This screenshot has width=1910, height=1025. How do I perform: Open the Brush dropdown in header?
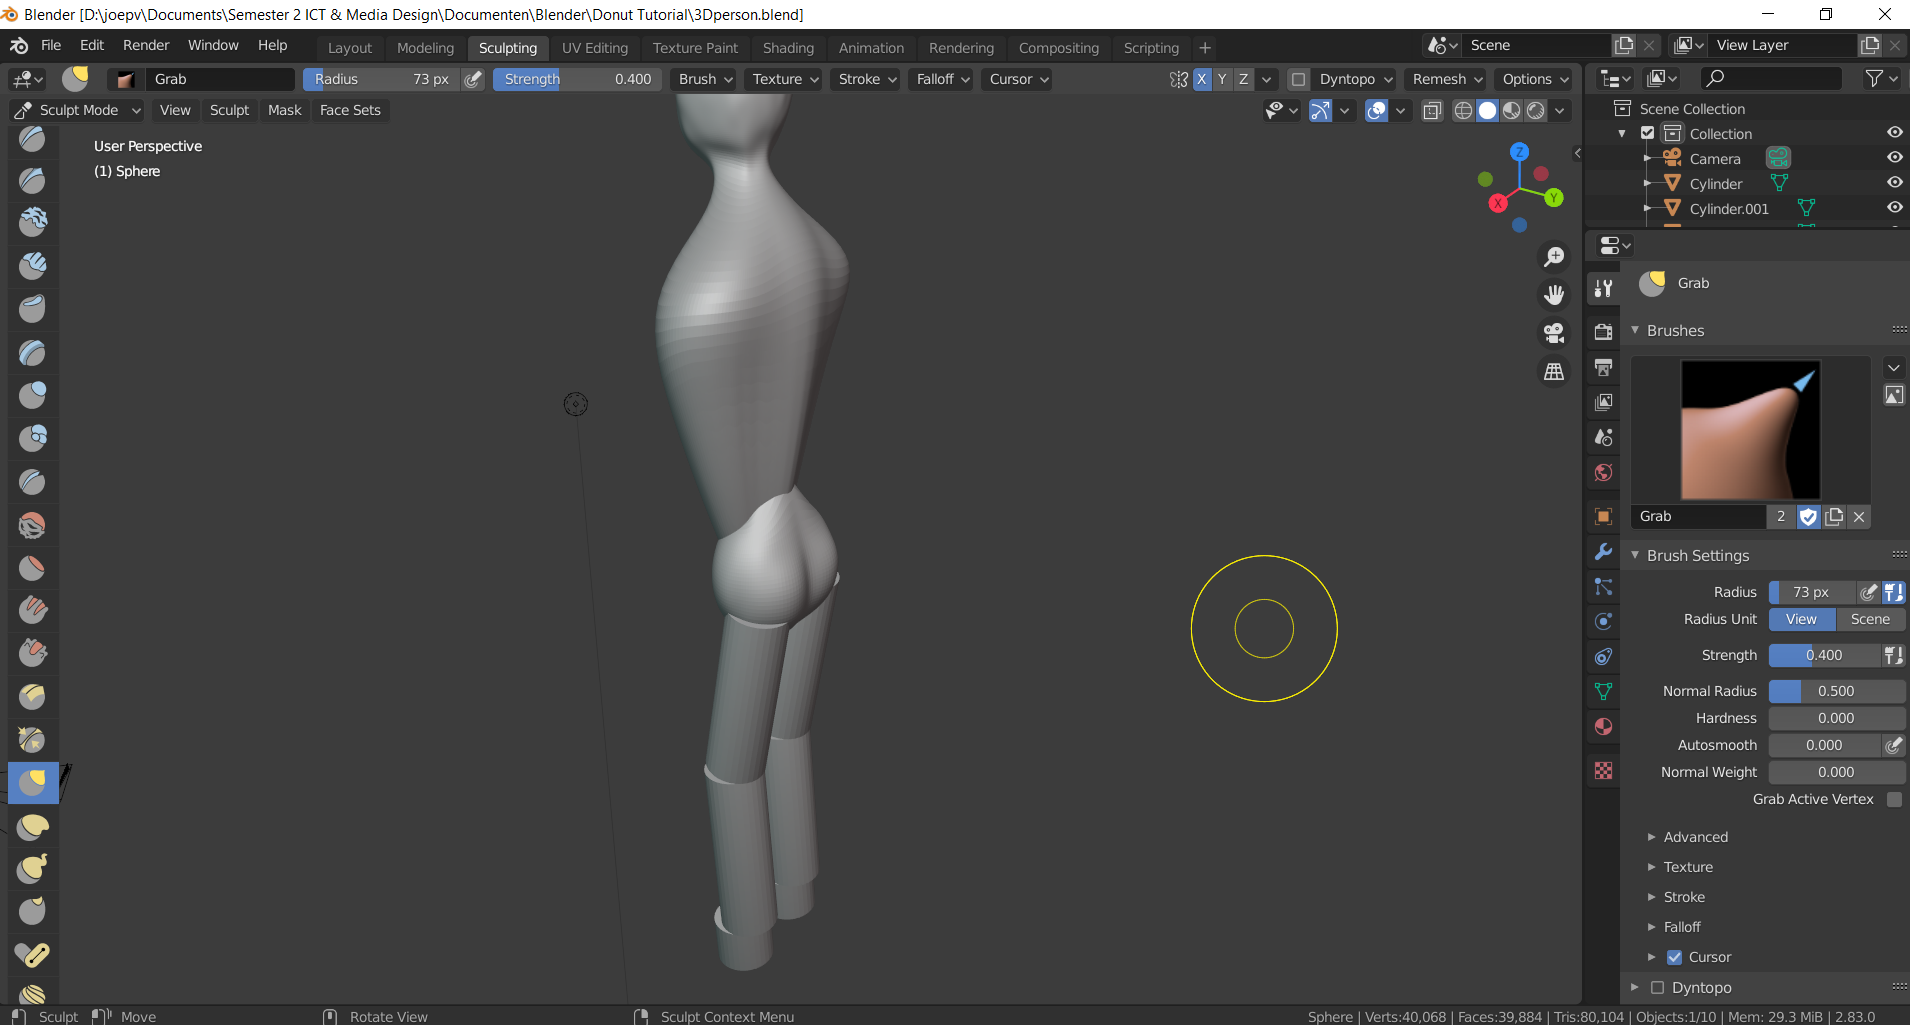pyautogui.click(x=706, y=79)
